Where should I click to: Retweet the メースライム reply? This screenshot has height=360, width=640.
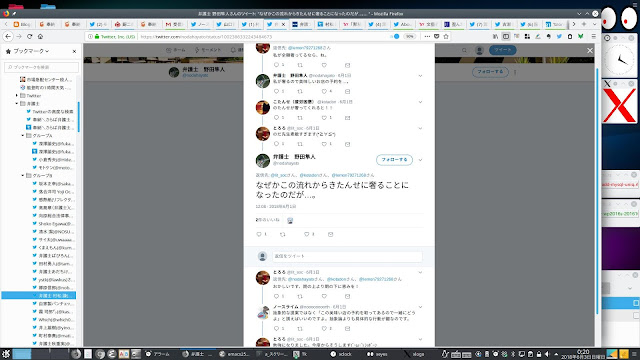[300, 328]
